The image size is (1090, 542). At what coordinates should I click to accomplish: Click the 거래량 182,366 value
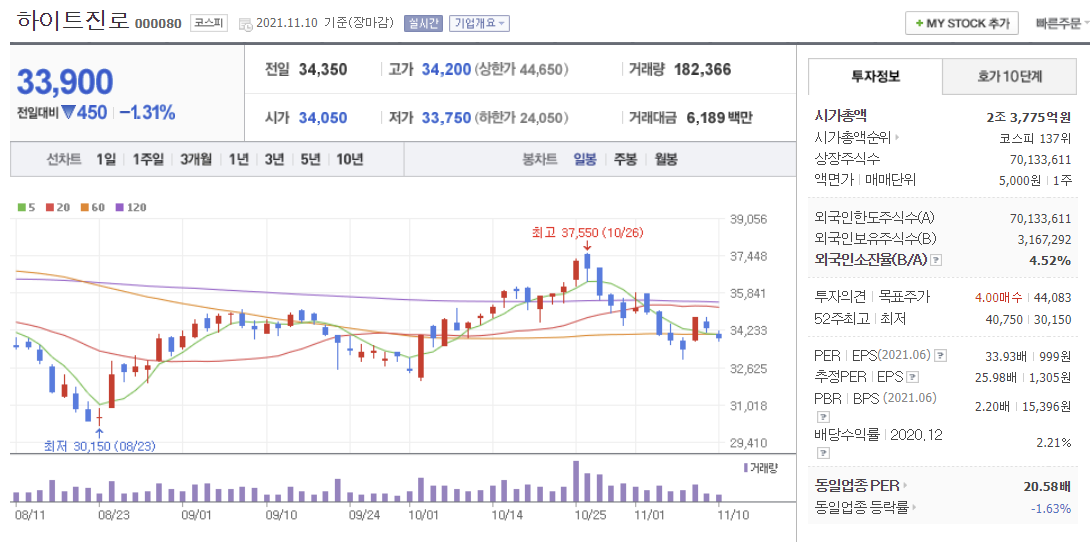703,69
